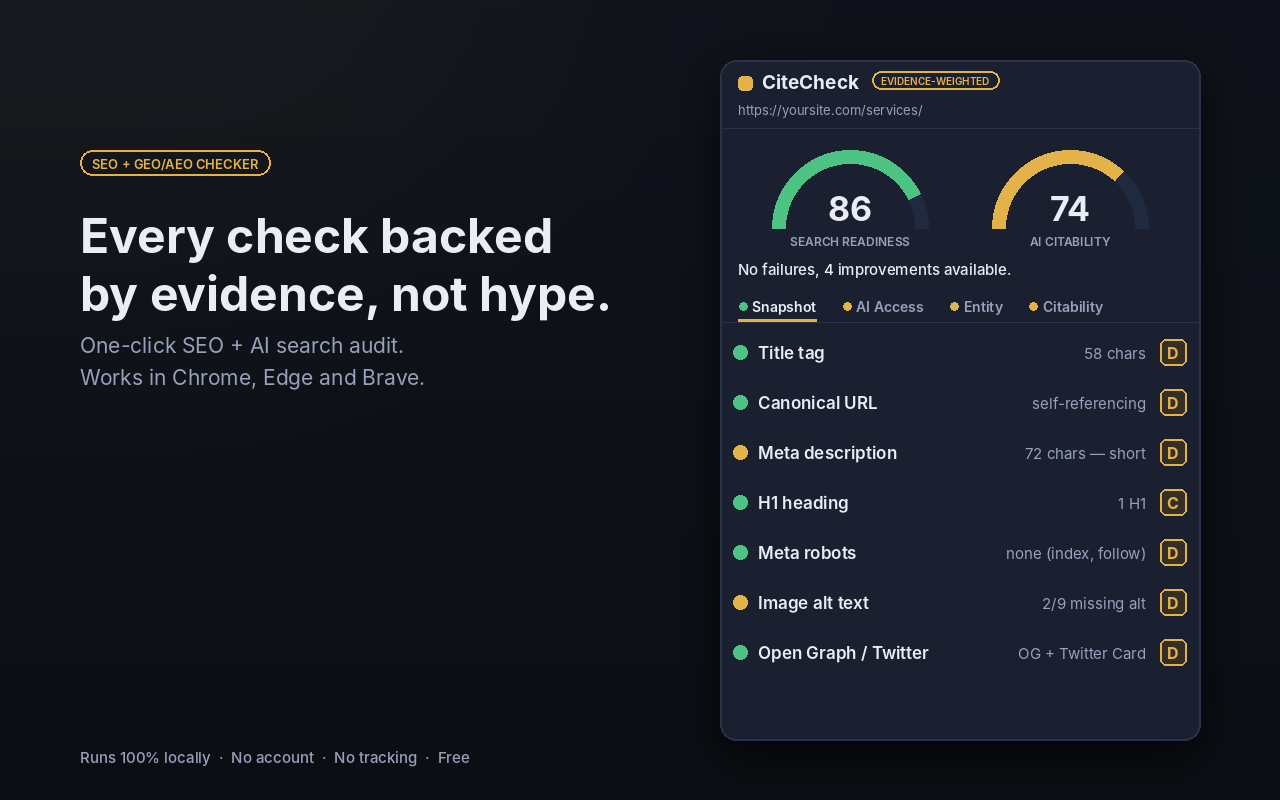Click the D badge next to Meta robots
This screenshot has height=800, width=1280.
[1173, 553]
